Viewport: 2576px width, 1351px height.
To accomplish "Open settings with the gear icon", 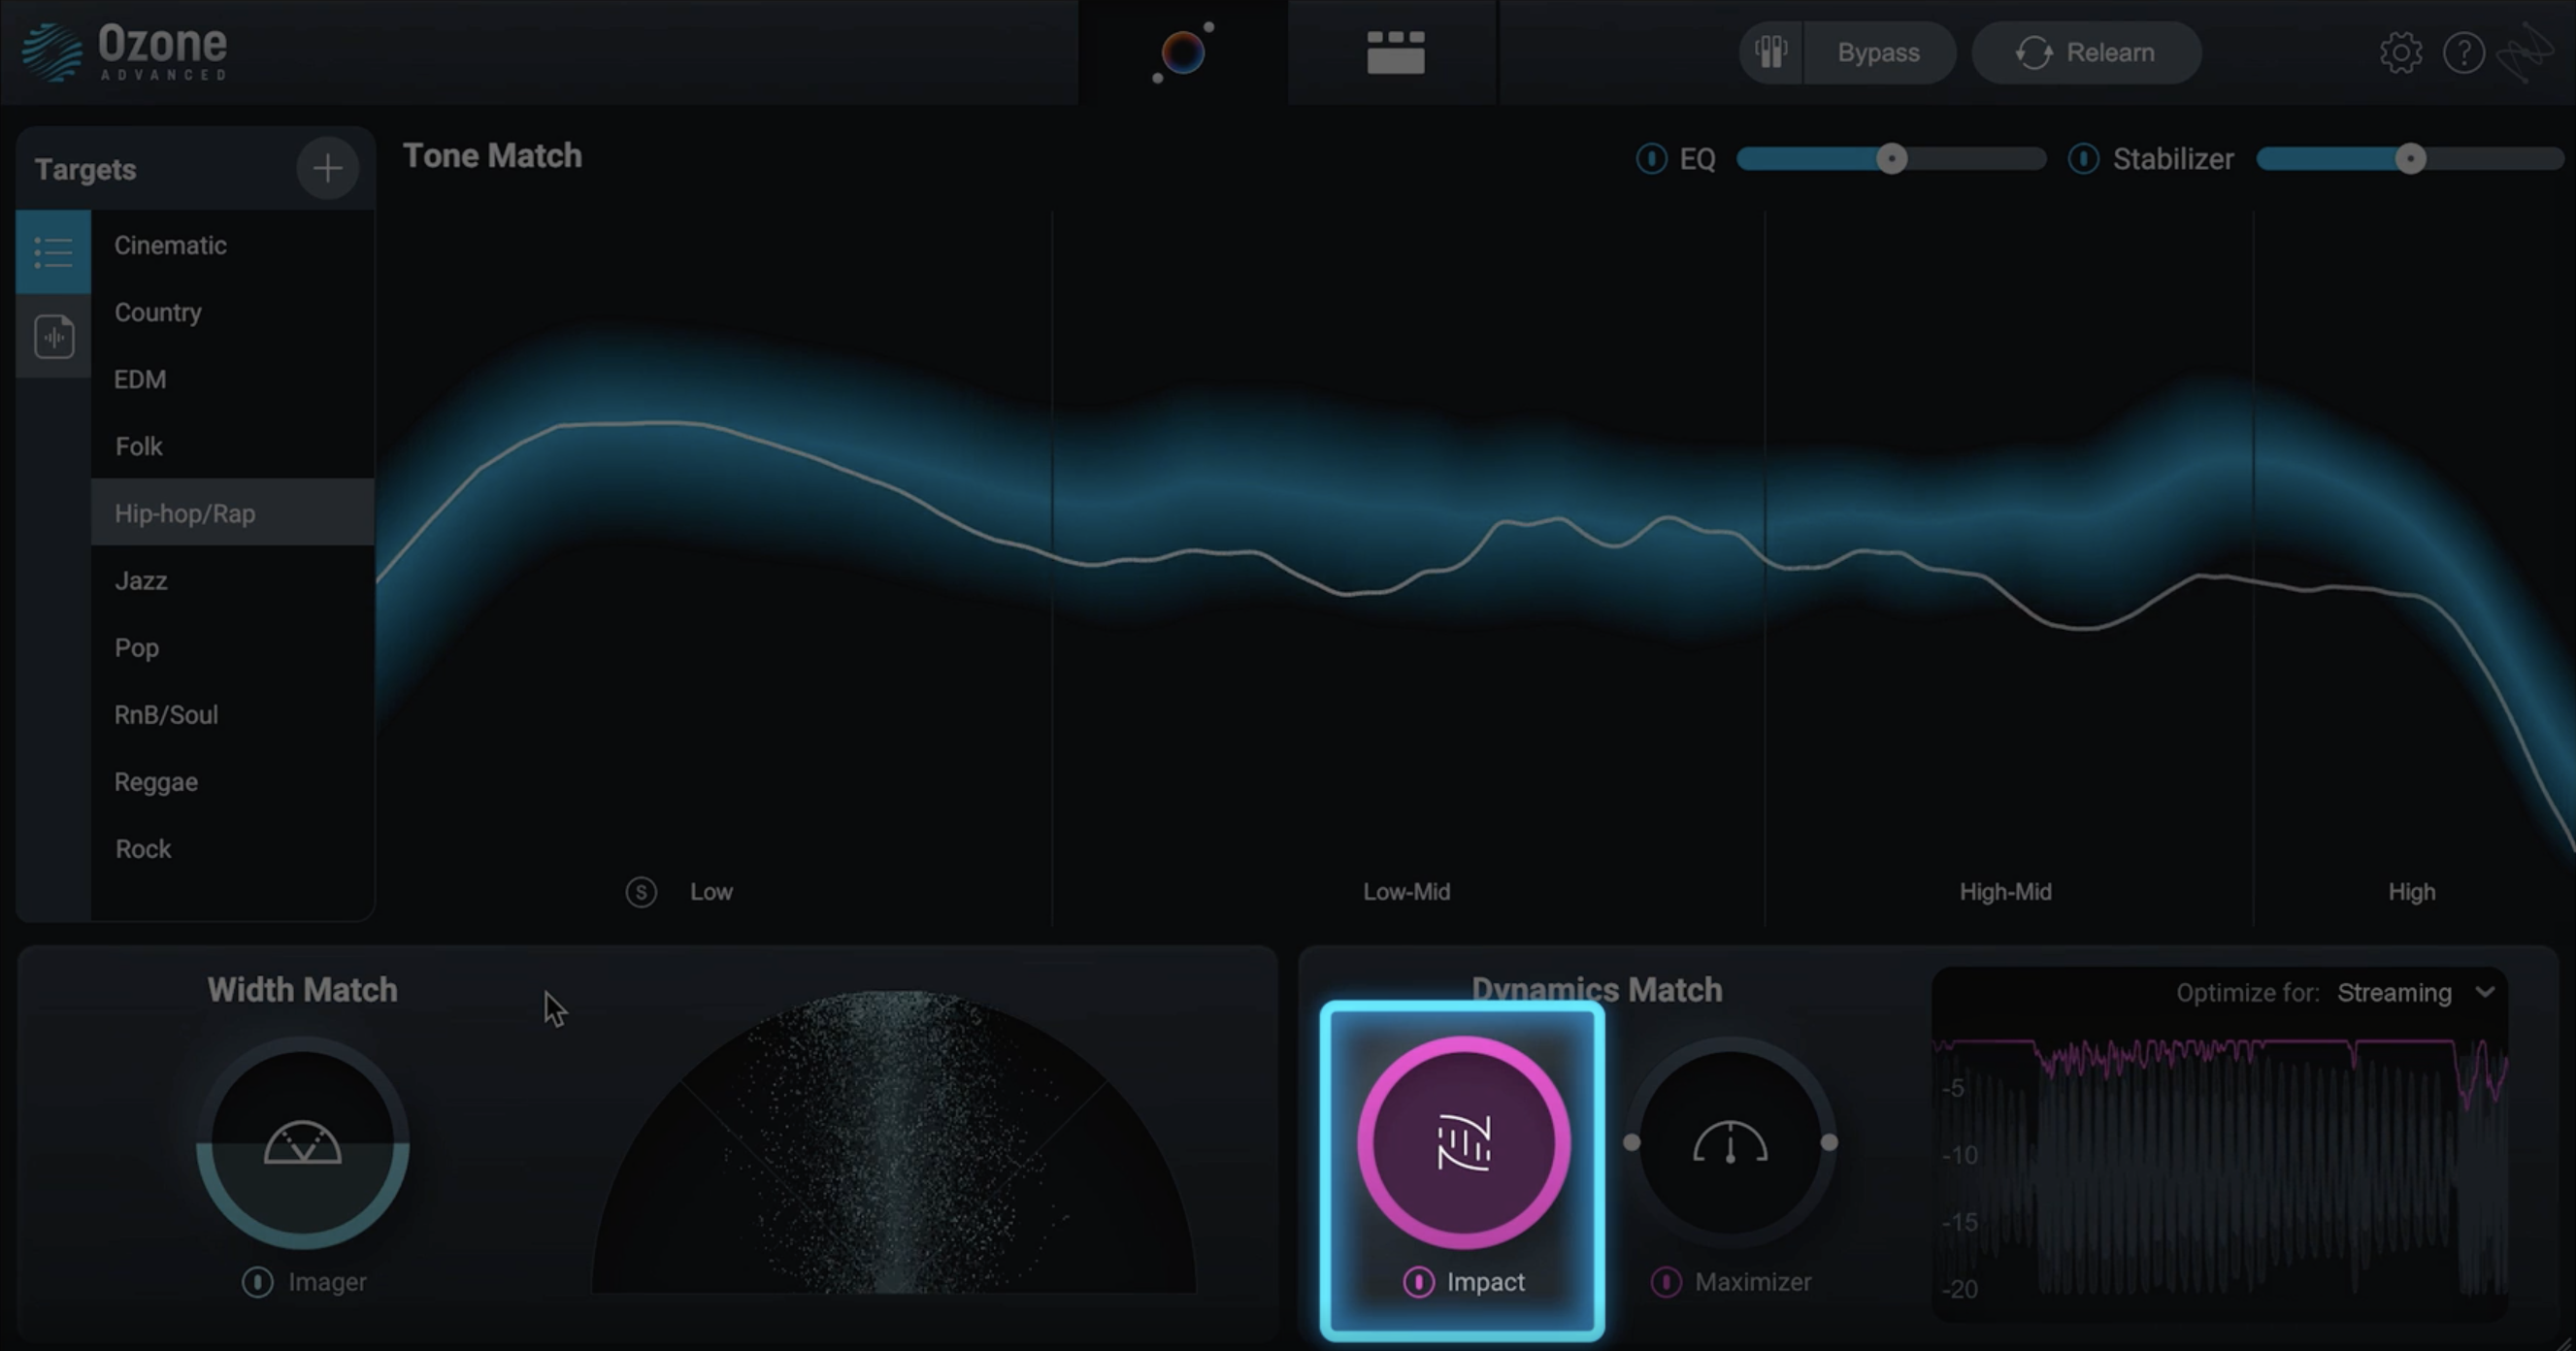I will click(x=2400, y=52).
